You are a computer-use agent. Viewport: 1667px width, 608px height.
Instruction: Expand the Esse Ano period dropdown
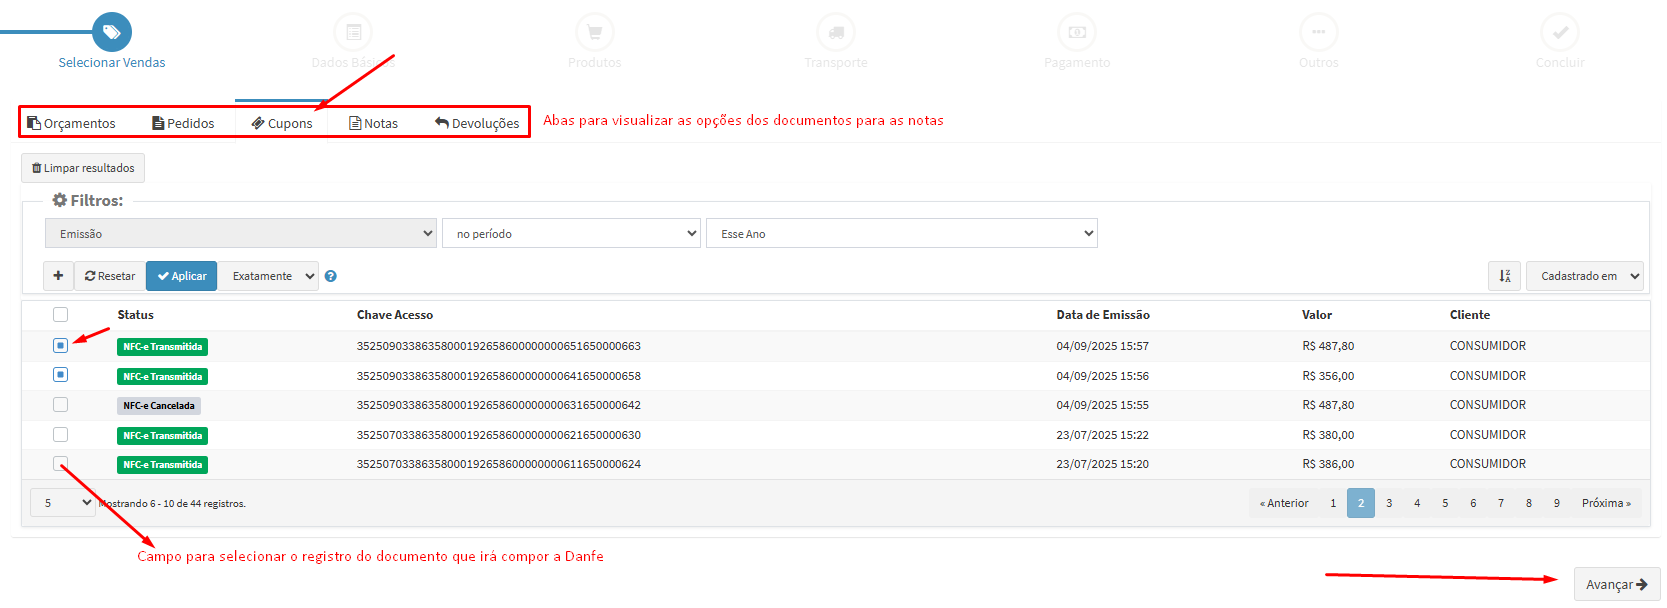click(x=901, y=234)
